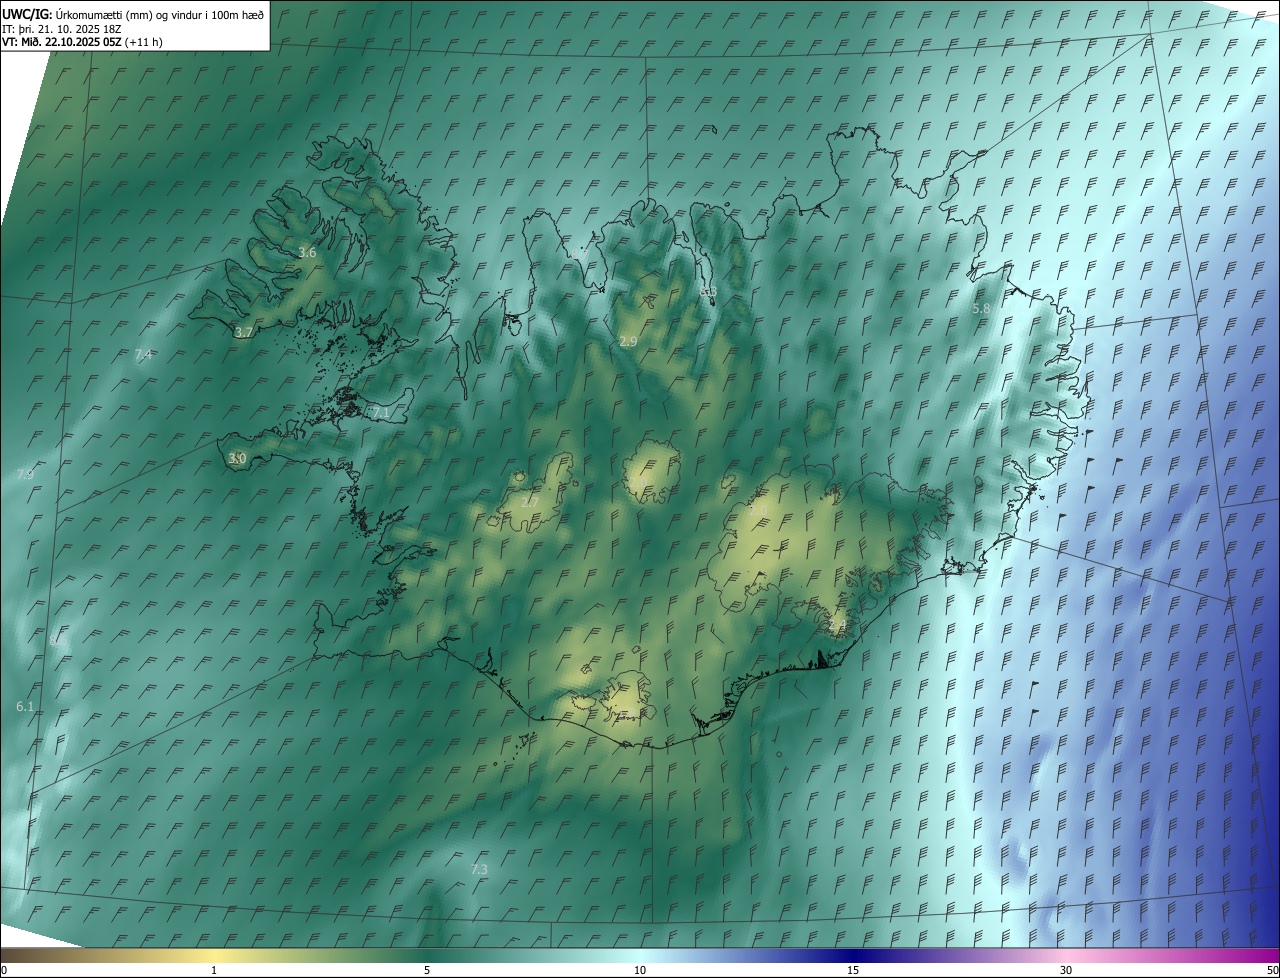Click the 2.9 value in northern Iceland
Viewport: 1280px width, 978px height.
pyautogui.click(x=628, y=342)
